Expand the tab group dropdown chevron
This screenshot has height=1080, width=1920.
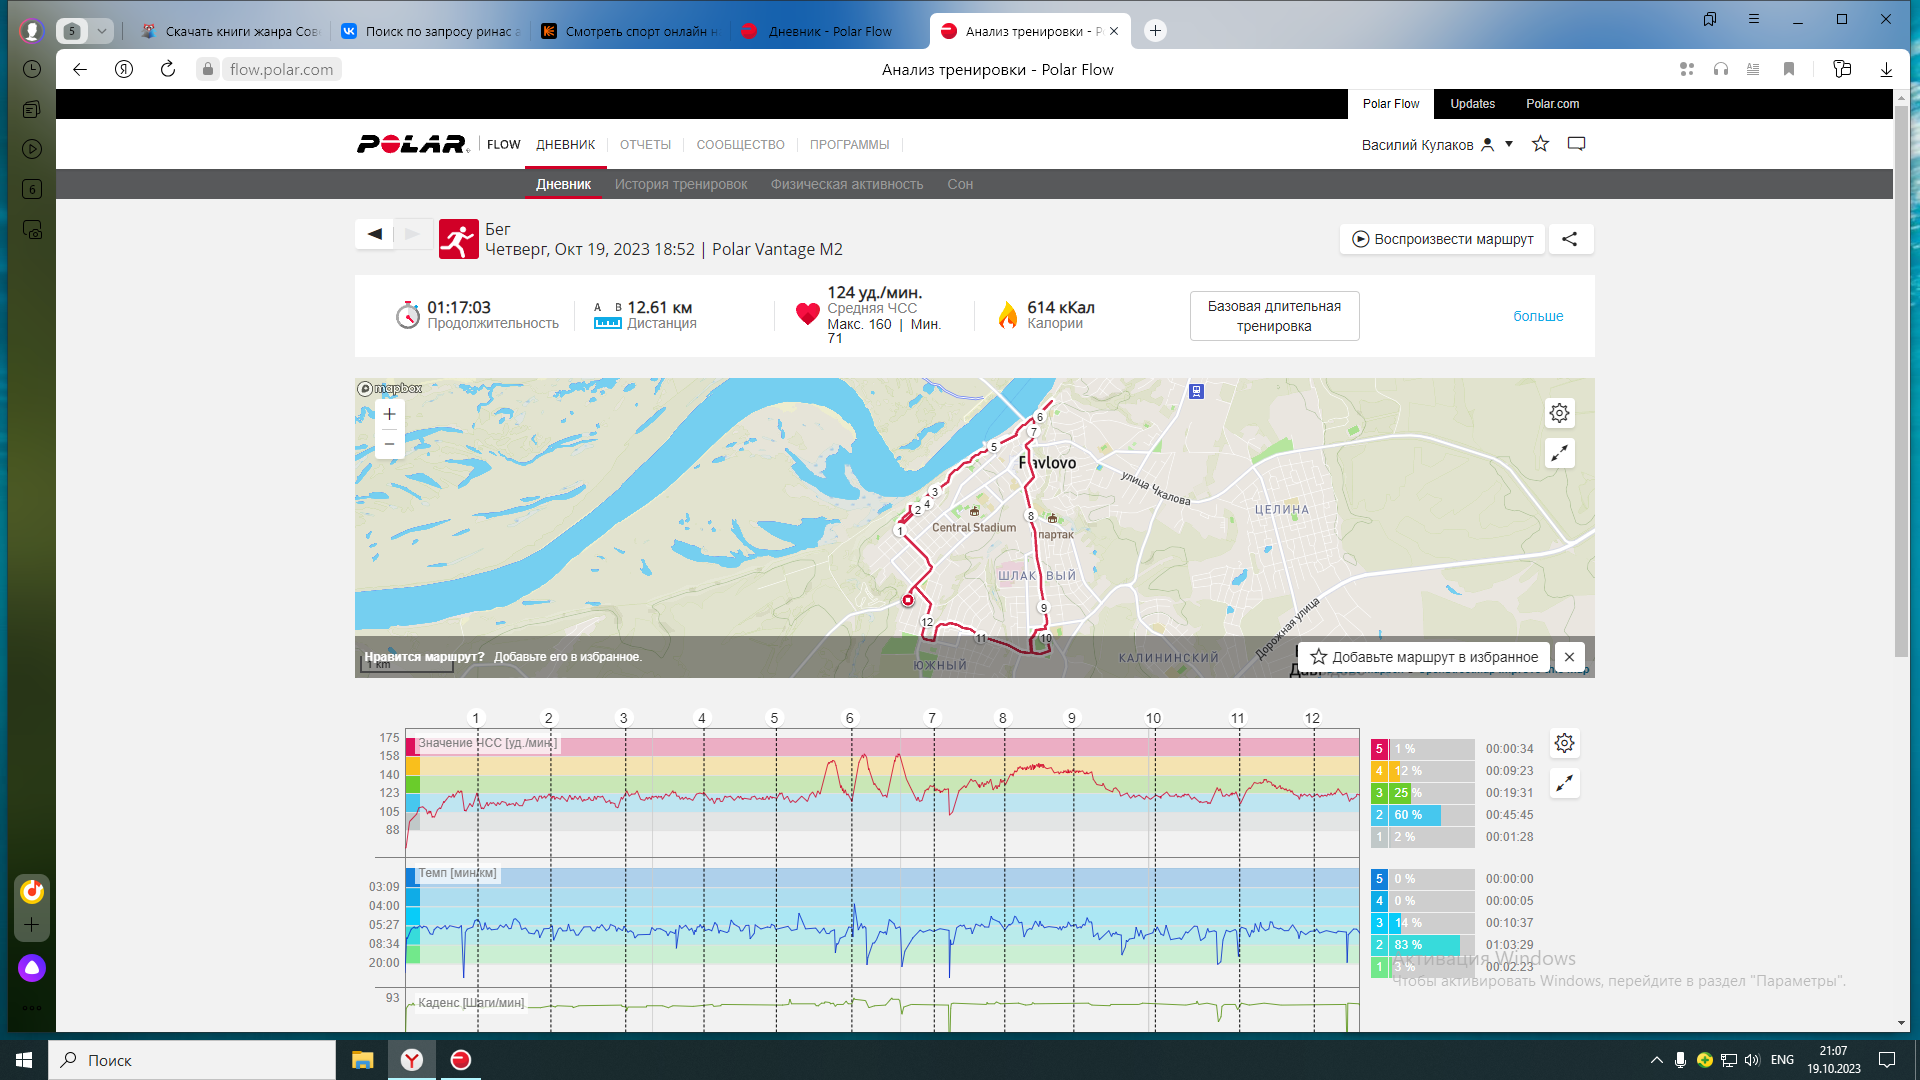102,31
